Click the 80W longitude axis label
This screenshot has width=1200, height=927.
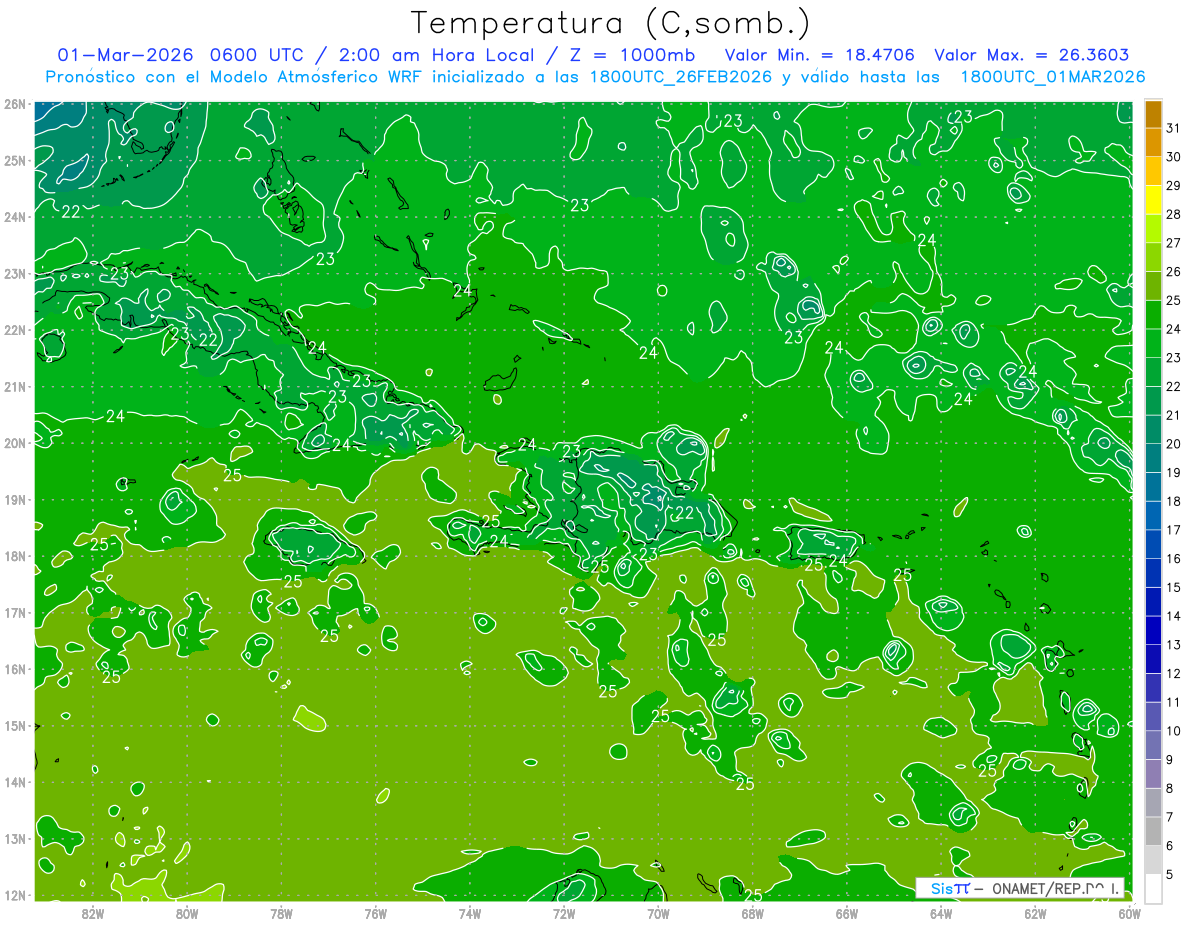(187, 913)
